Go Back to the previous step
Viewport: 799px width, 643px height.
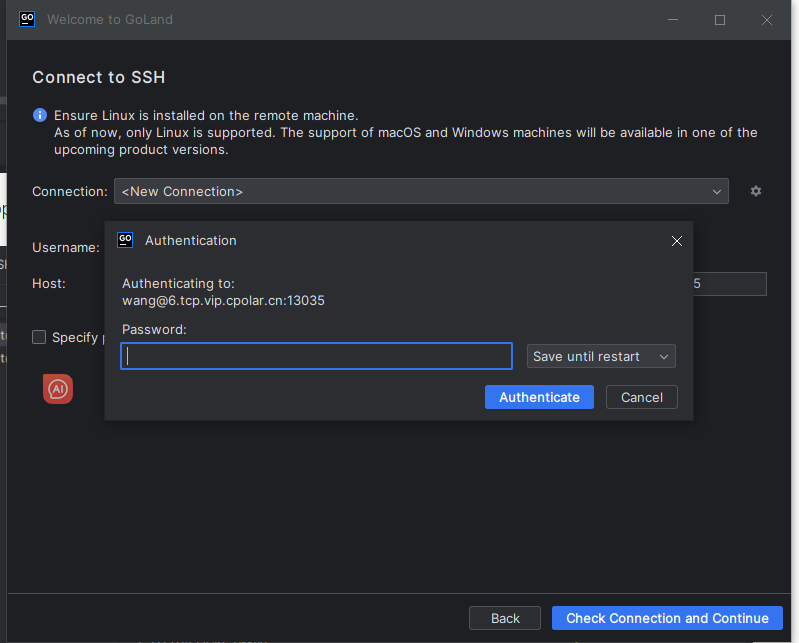tap(505, 618)
